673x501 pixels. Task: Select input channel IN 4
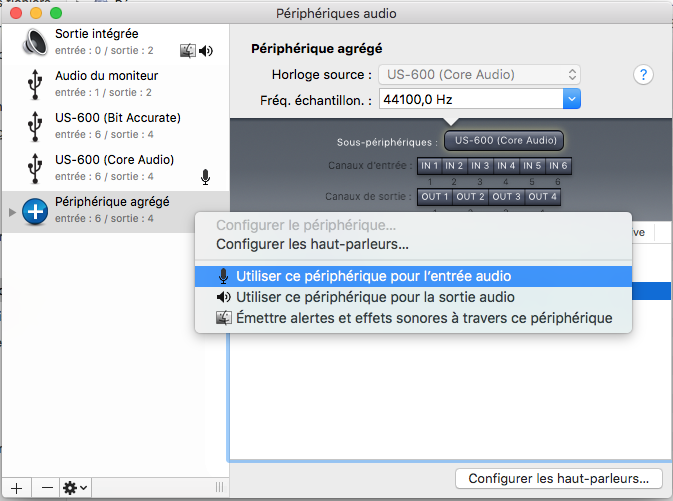[x=506, y=166]
